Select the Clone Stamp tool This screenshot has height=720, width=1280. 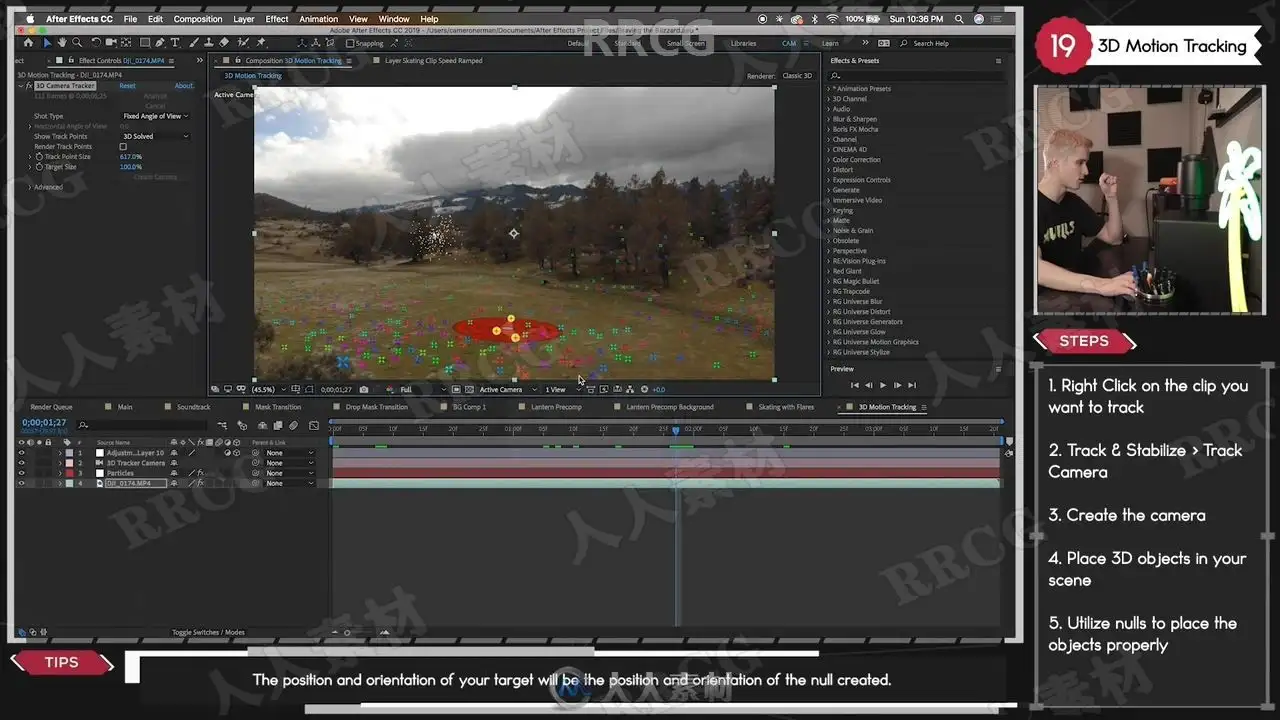[x=208, y=43]
